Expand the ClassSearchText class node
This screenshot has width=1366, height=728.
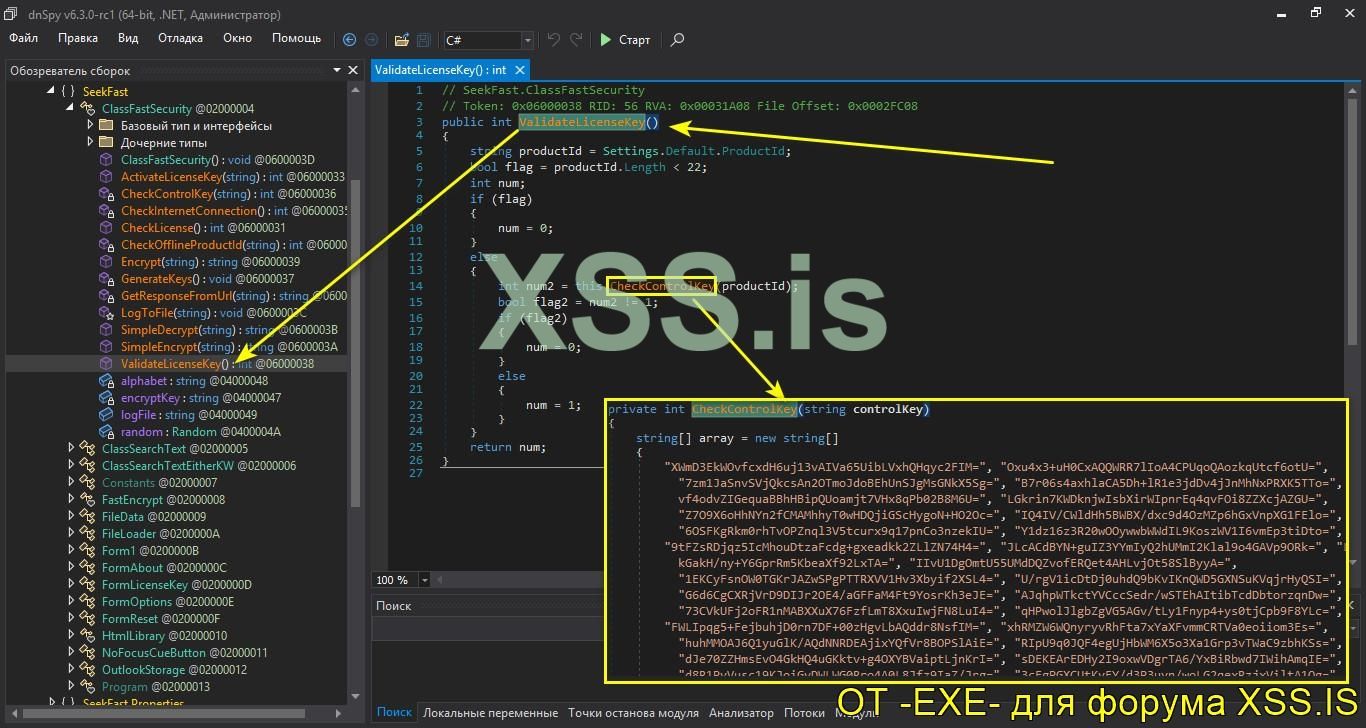click(70, 449)
